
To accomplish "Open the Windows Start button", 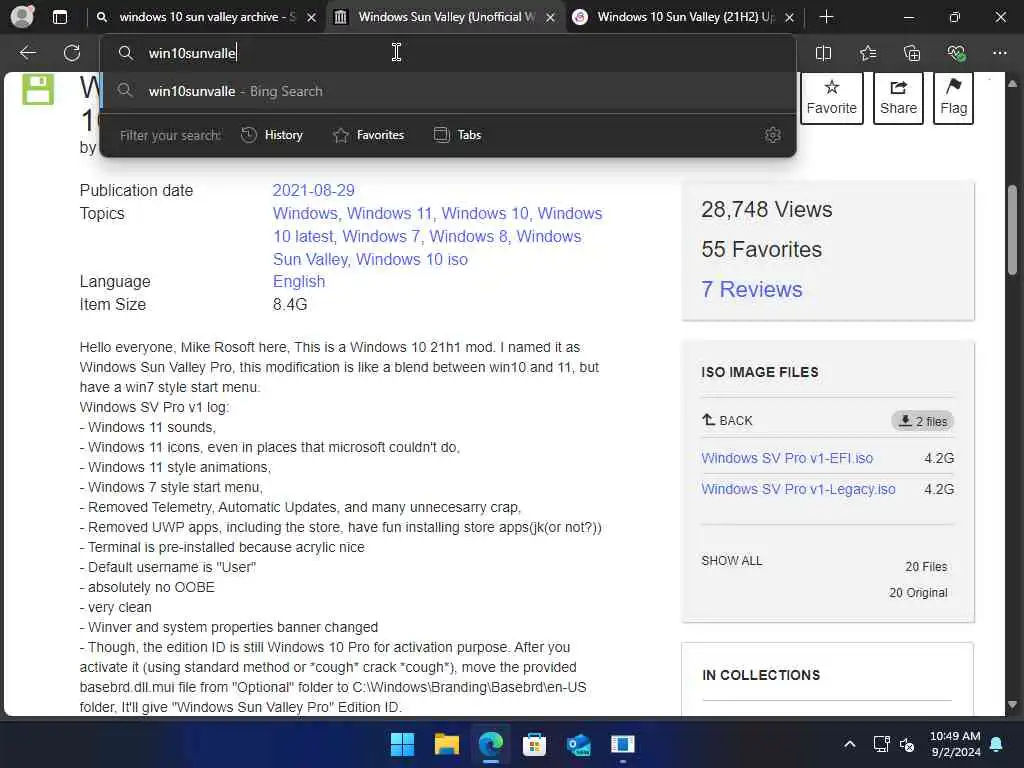I will pos(402,744).
